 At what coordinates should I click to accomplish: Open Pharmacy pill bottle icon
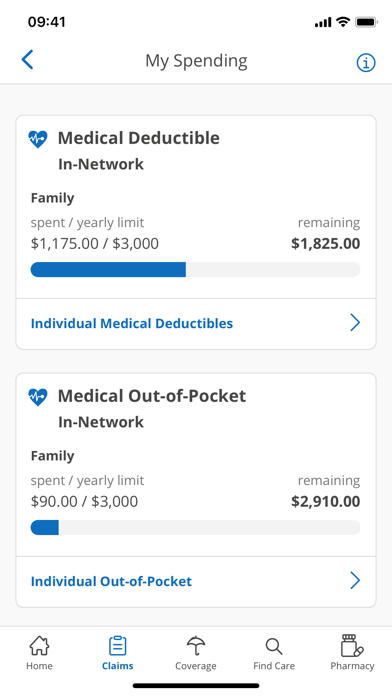click(352, 645)
